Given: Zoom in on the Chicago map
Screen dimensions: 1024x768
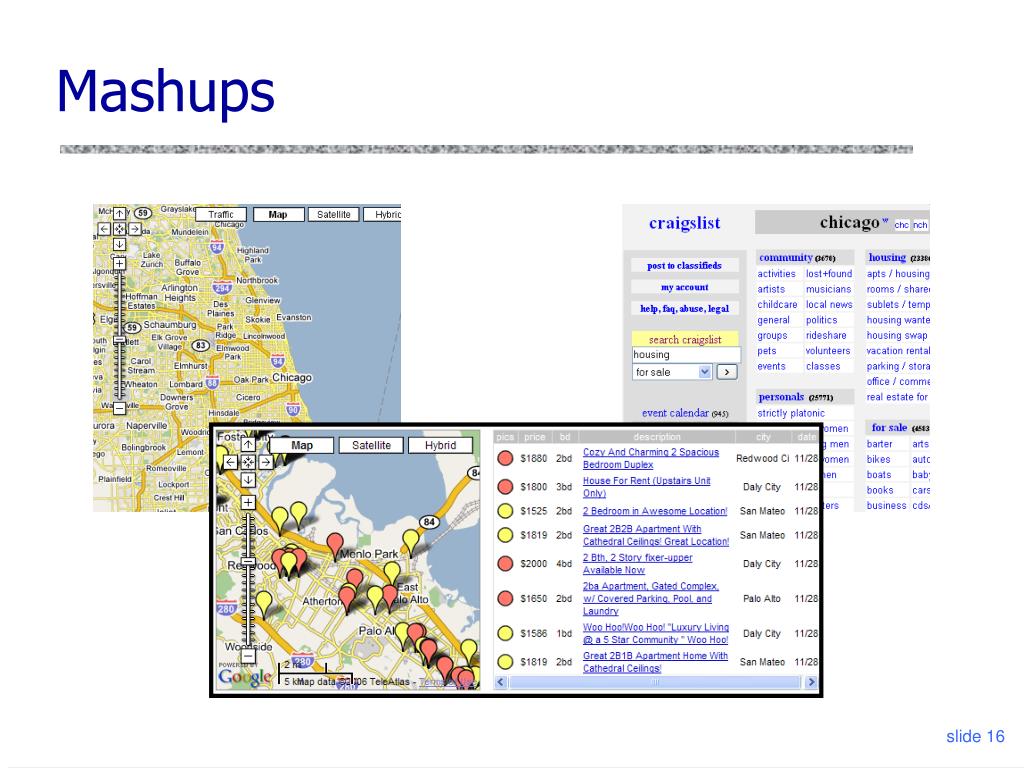Looking at the screenshot, I should pyautogui.click(x=120, y=264).
